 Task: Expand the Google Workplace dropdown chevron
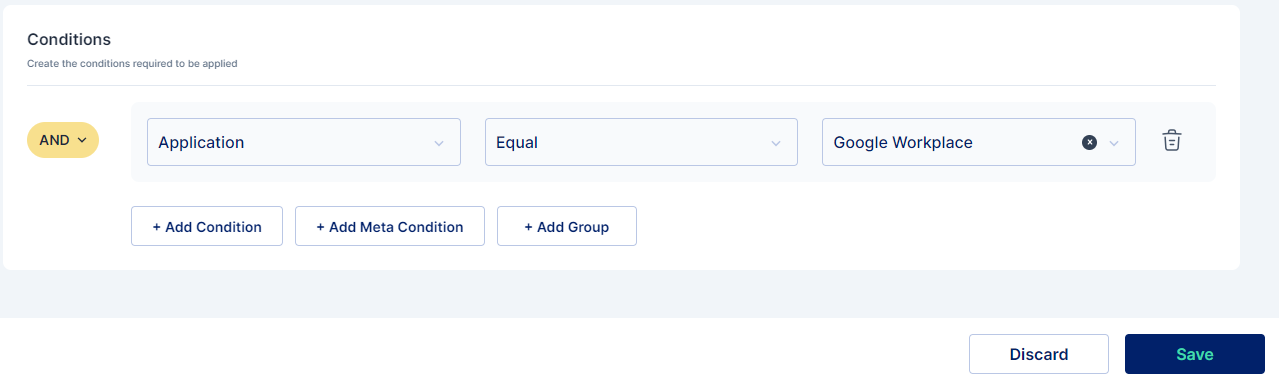[x=1115, y=143]
